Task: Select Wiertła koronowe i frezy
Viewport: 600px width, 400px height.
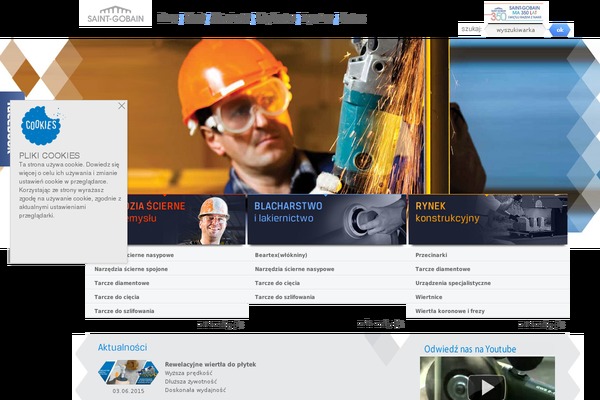Action: pyautogui.click(x=448, y=311)
